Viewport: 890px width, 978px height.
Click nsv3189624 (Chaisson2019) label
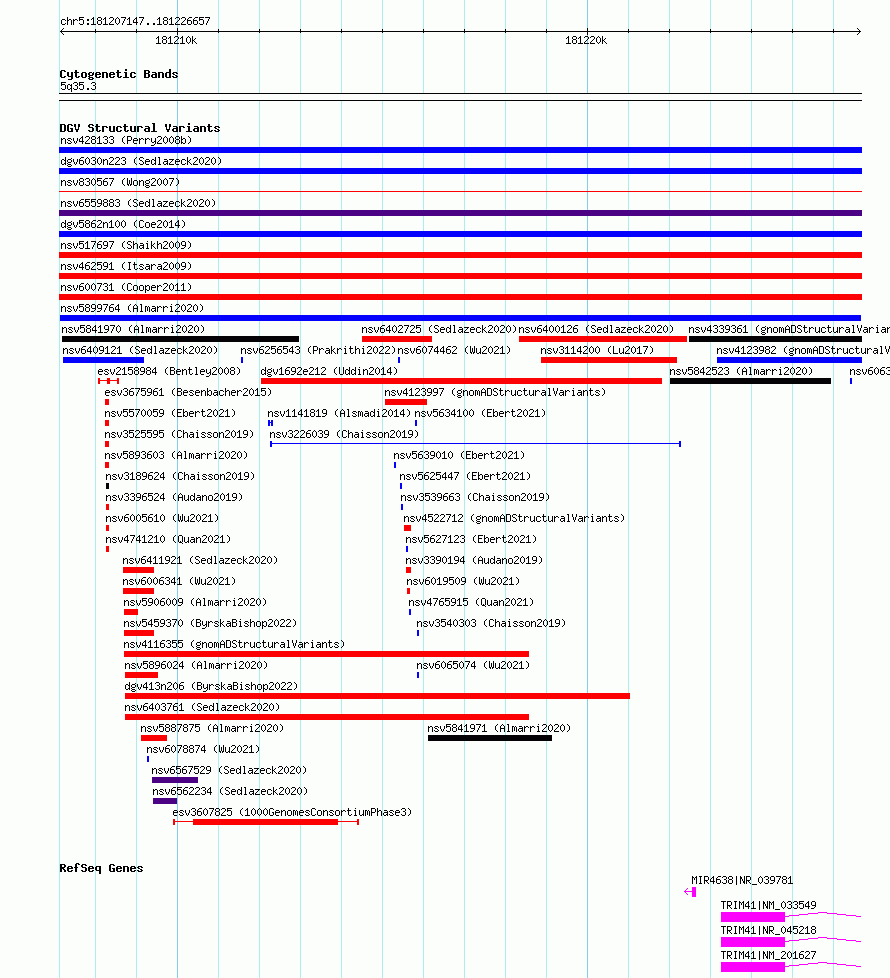tap(180, 477)
